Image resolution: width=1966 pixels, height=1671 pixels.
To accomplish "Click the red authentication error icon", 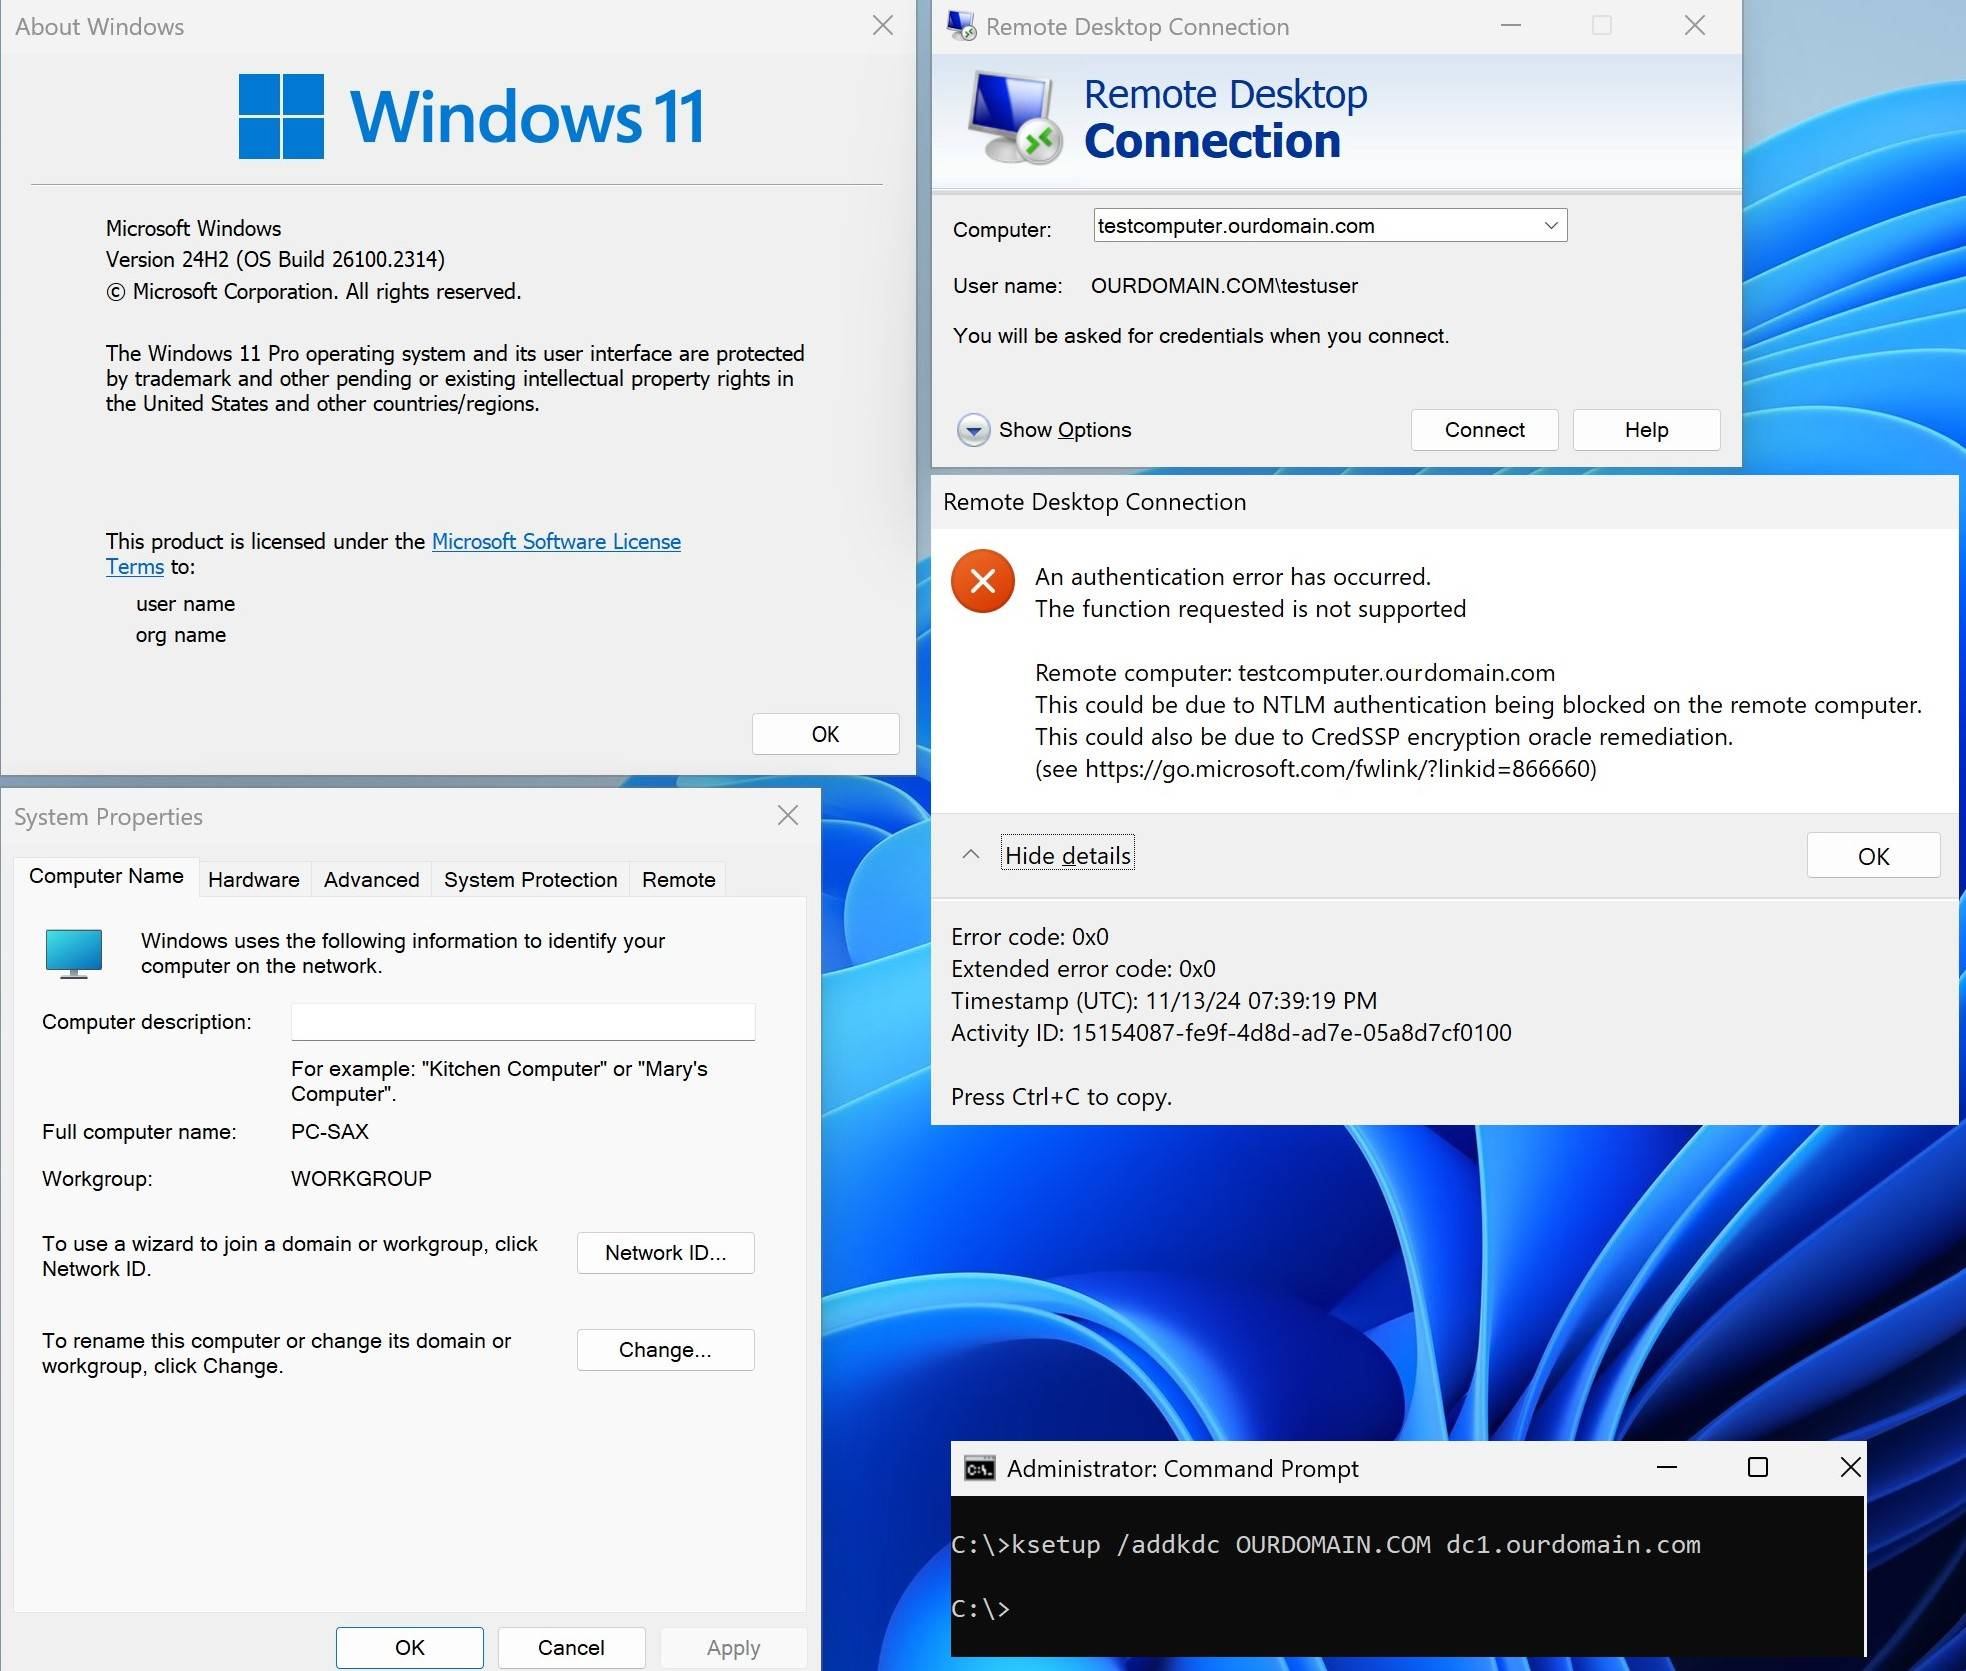I will click(x=983, y=581).
